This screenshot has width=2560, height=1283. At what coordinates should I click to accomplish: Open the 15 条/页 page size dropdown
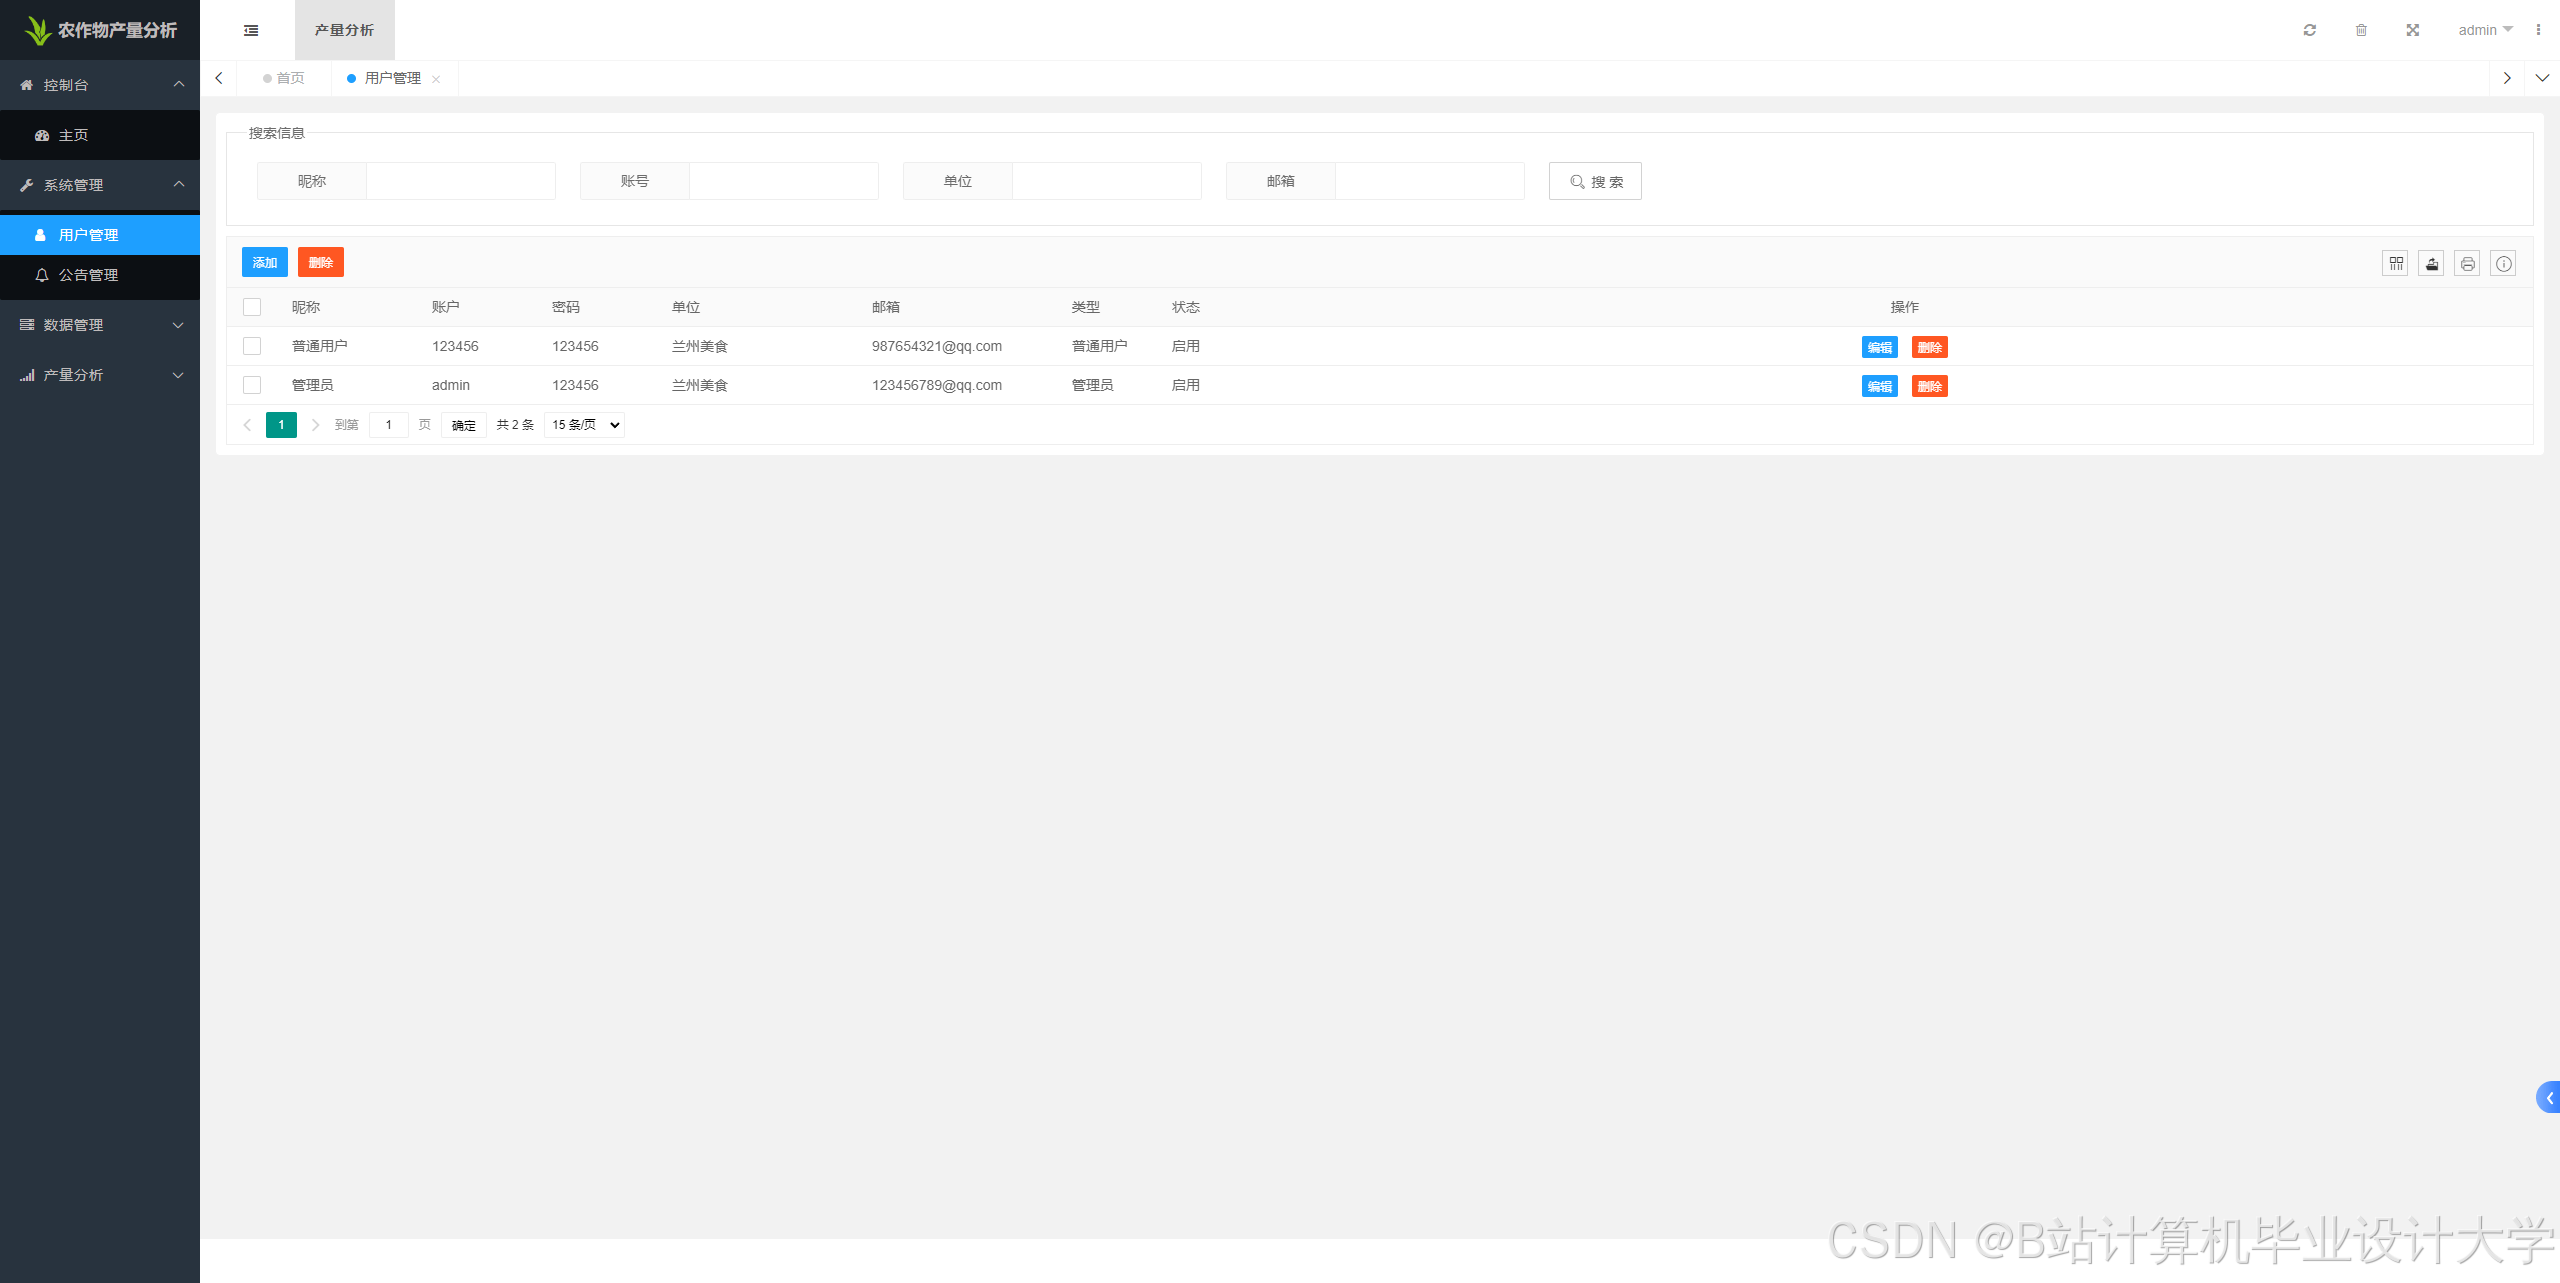coord(585,425)
